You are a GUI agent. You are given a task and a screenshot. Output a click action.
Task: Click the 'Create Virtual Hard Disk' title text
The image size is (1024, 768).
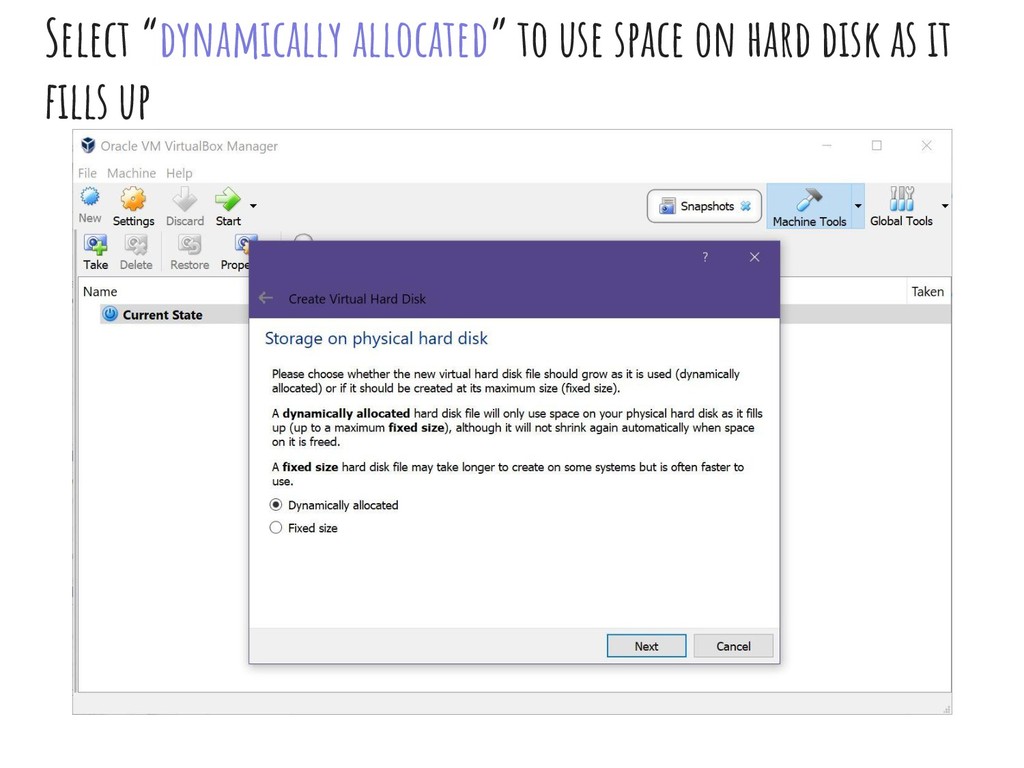click(x=357, y=298)
